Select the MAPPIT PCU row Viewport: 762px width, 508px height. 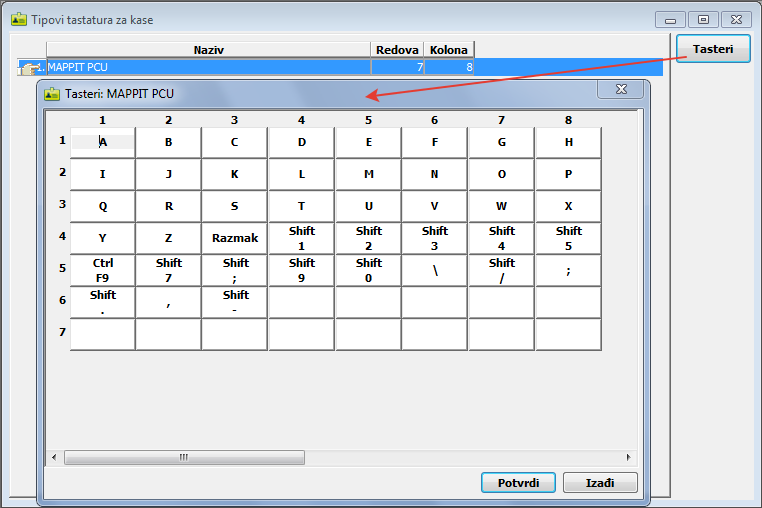(340, 67)
